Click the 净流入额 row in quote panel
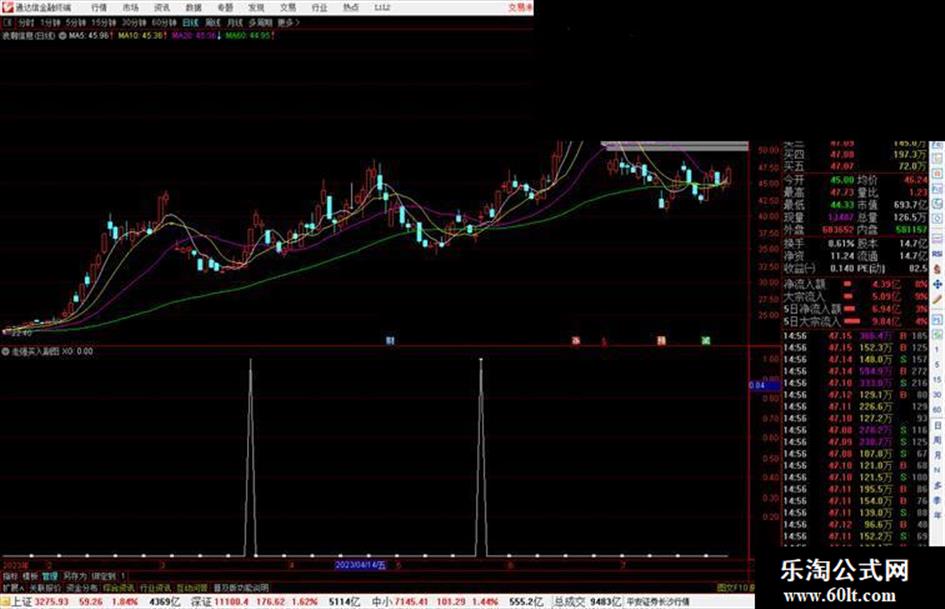This screenshot has height=609, width=945. 856,284
